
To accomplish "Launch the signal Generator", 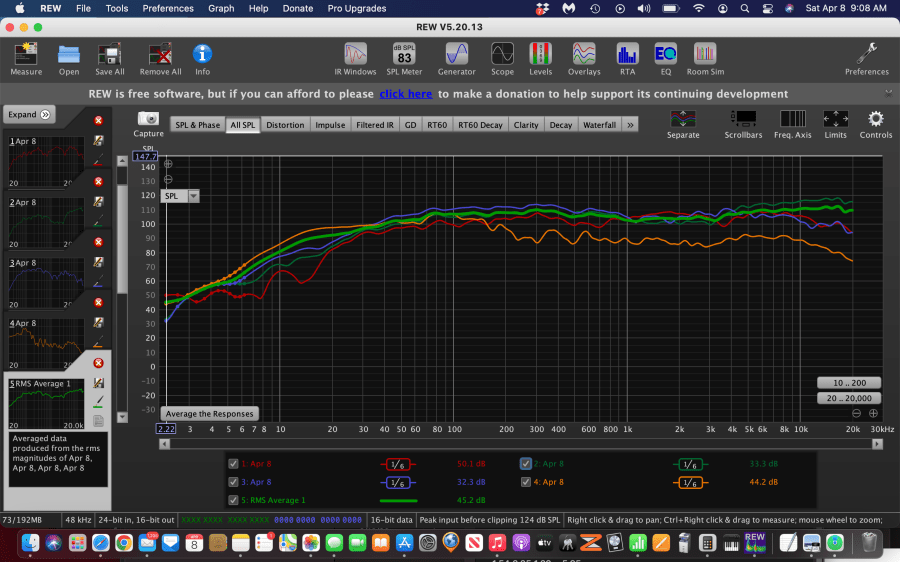I will point(456,59).
